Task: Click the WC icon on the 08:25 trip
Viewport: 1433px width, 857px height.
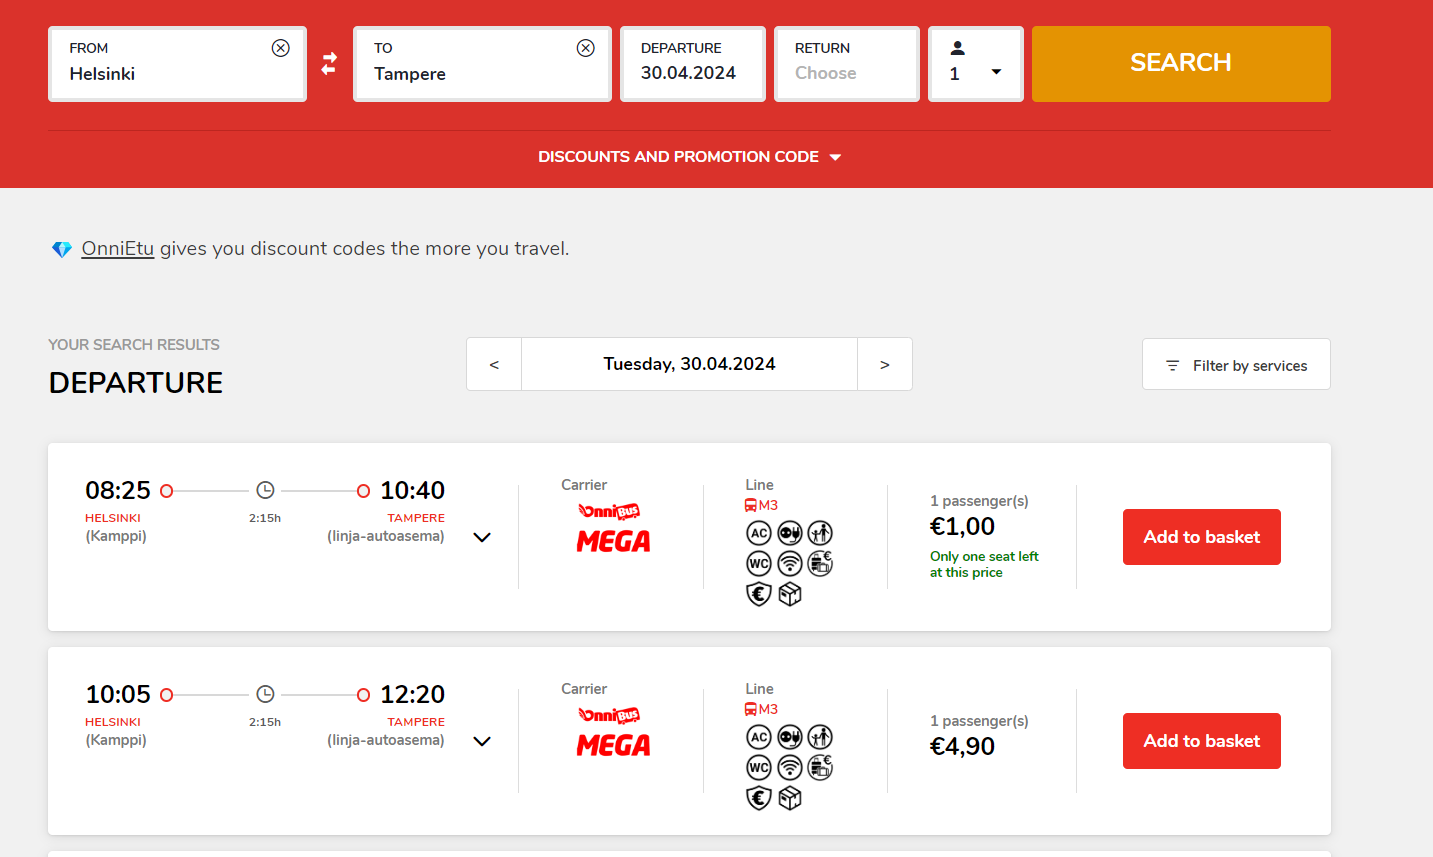Action: 759,564
